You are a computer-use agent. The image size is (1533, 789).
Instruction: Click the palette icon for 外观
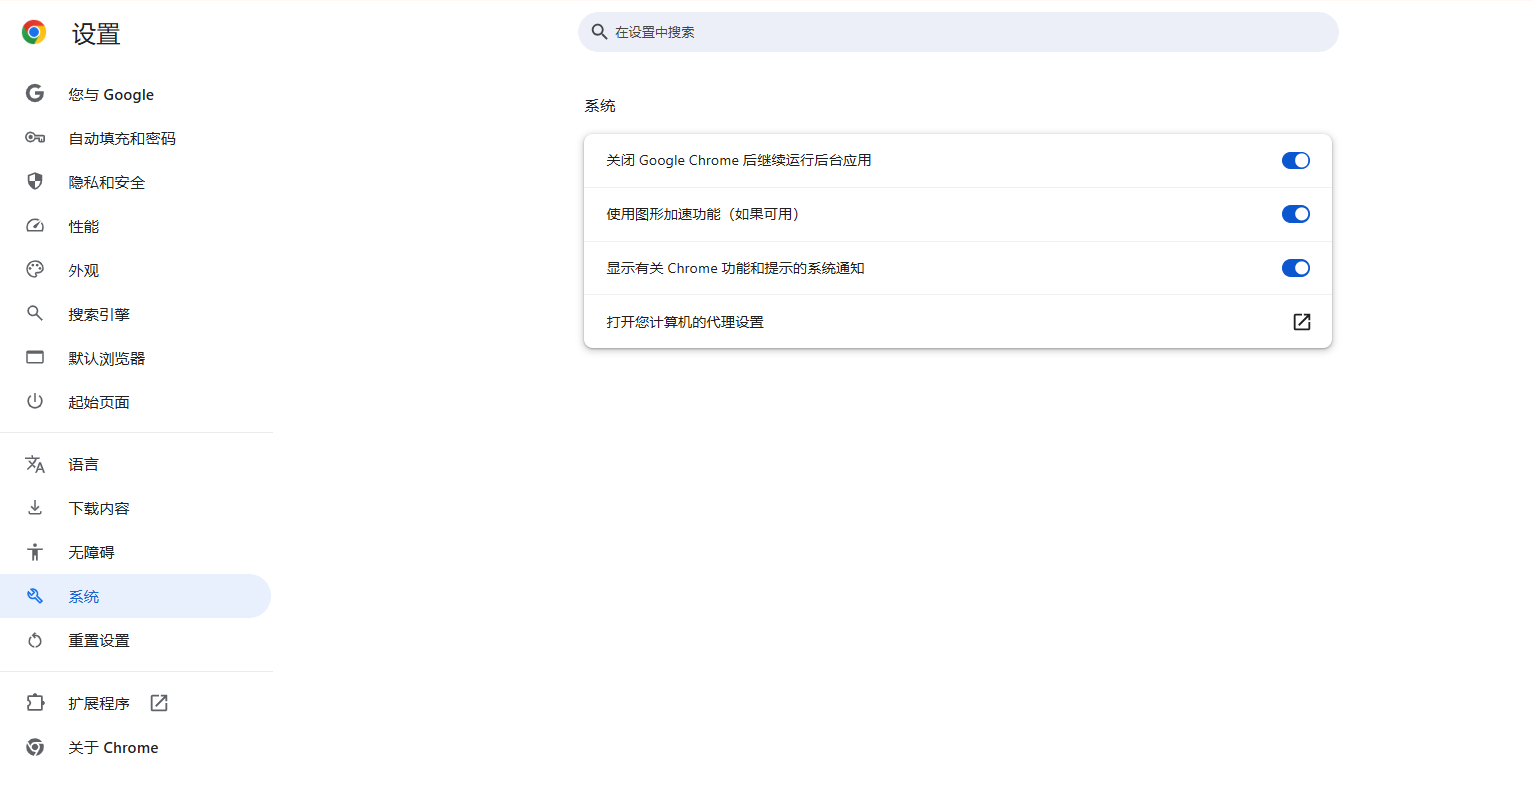click(x=35, y=269)
